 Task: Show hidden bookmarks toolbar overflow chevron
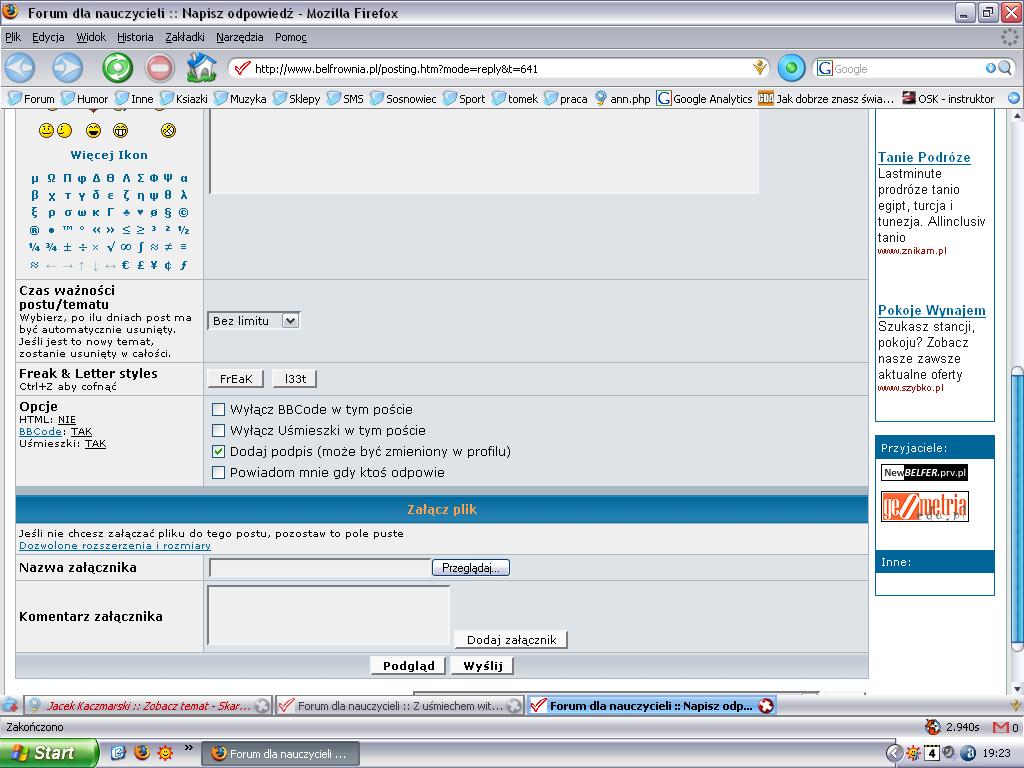1013,98
